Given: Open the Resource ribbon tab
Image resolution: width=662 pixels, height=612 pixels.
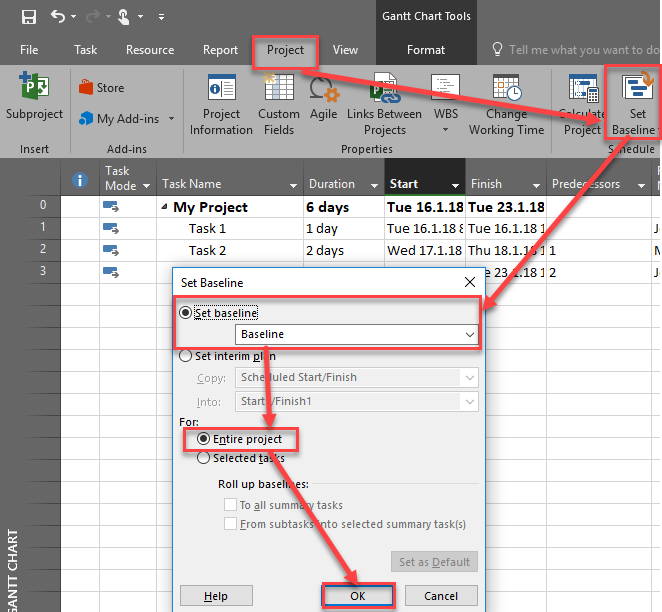Looking at the screenshot, I should tap(149, 50).
